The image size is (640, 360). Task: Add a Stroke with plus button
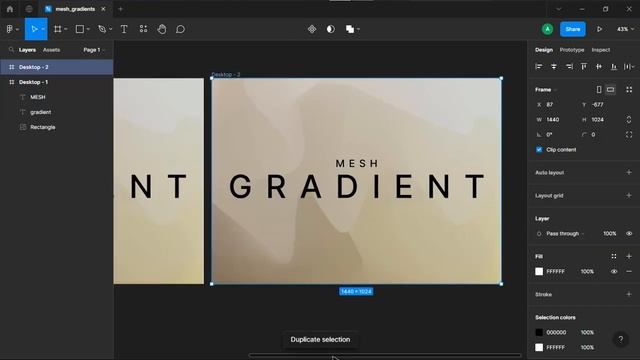pyautogui.click(x=629, y=294)
